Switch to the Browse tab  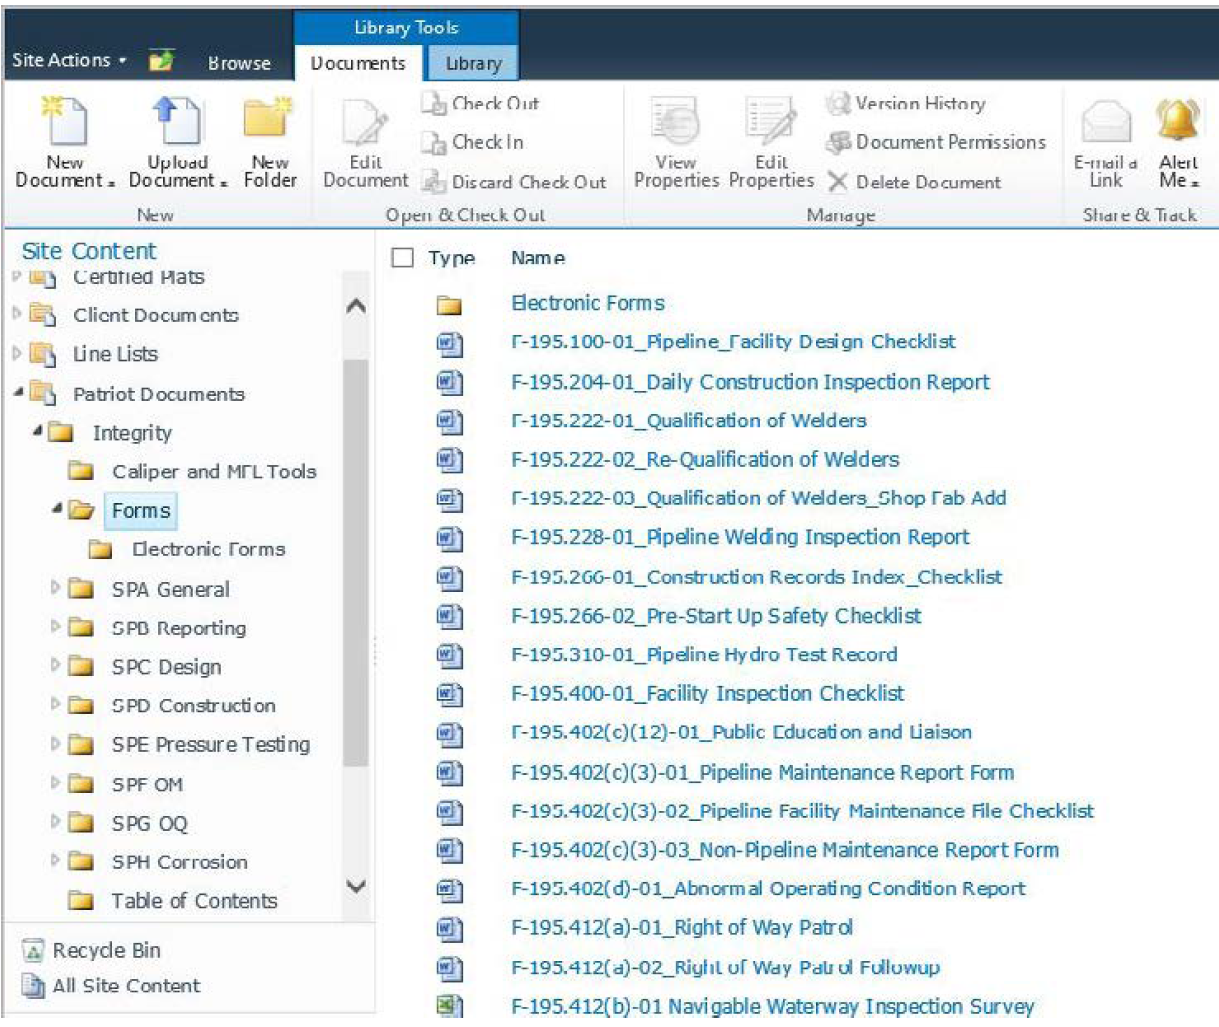pyautogui.click(x=239, y=63)
